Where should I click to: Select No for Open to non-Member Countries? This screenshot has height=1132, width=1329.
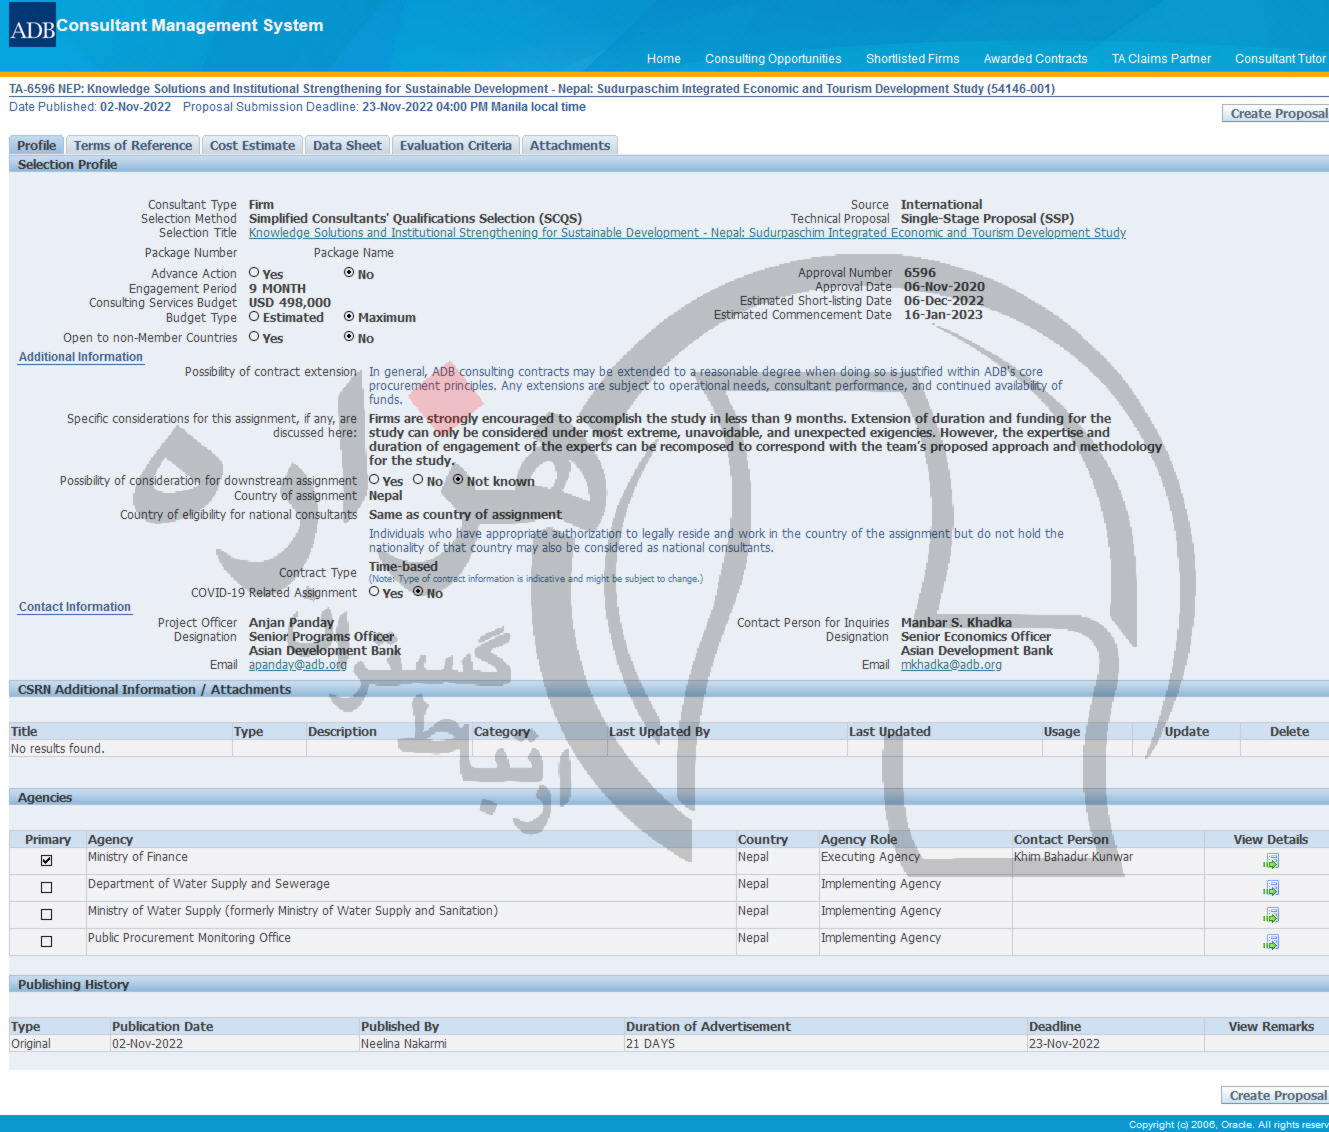(x=349, y=337)
